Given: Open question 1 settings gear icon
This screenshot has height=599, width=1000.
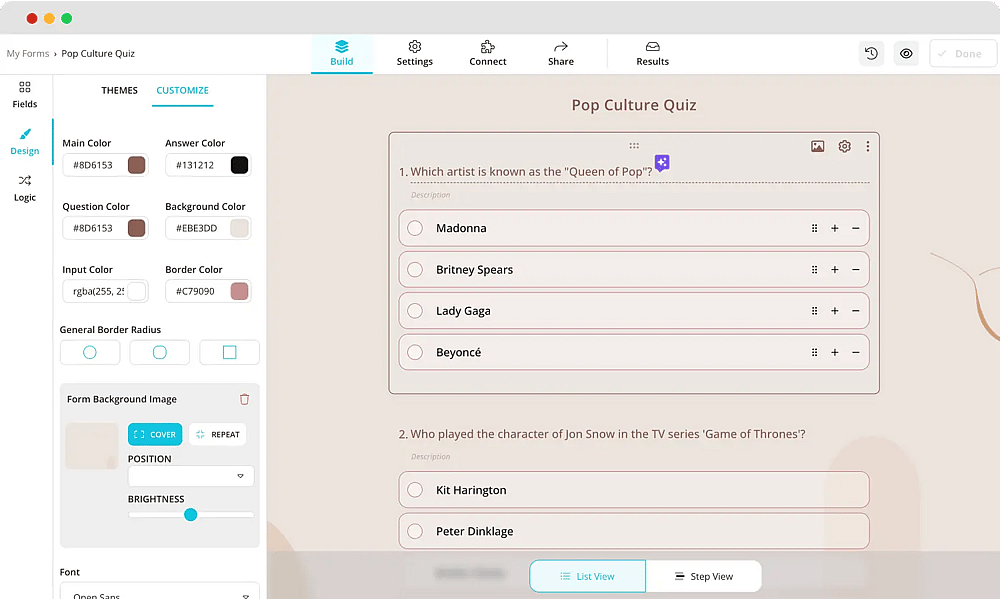Looking at the screenshot, I should [844, 146].
